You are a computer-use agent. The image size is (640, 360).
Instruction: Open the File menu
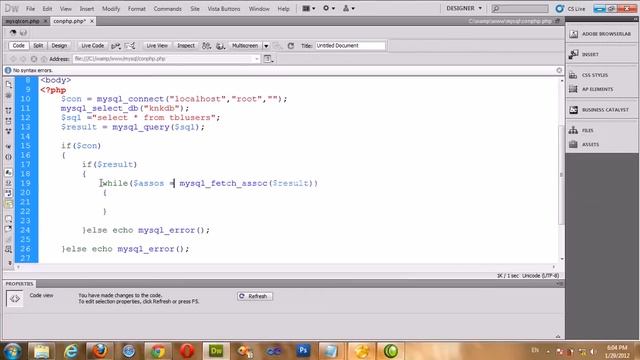click(30, 9)
